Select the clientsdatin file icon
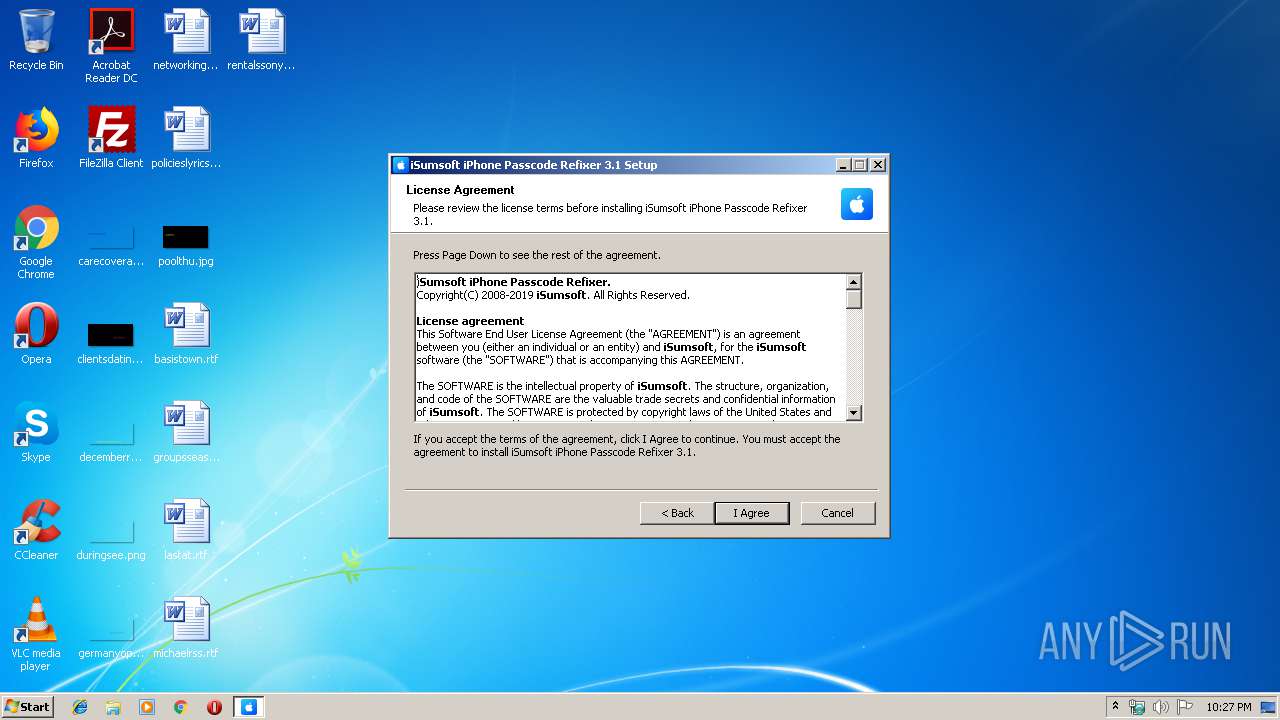Viewport: 1280px width, 720px height. [x=111, y=342]
